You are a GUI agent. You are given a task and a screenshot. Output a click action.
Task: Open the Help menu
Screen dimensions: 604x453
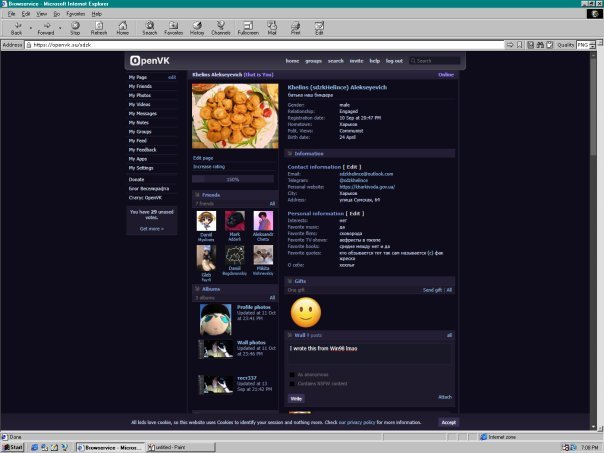[x=97, y=14]
